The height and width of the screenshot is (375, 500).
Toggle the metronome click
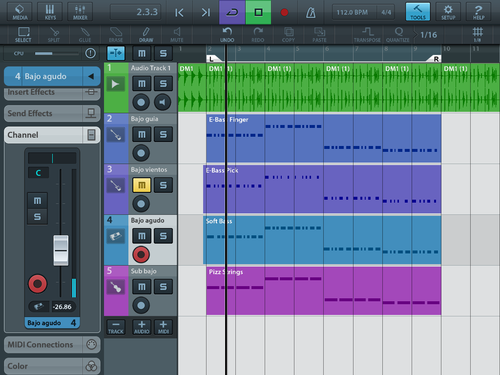point(311,13)
